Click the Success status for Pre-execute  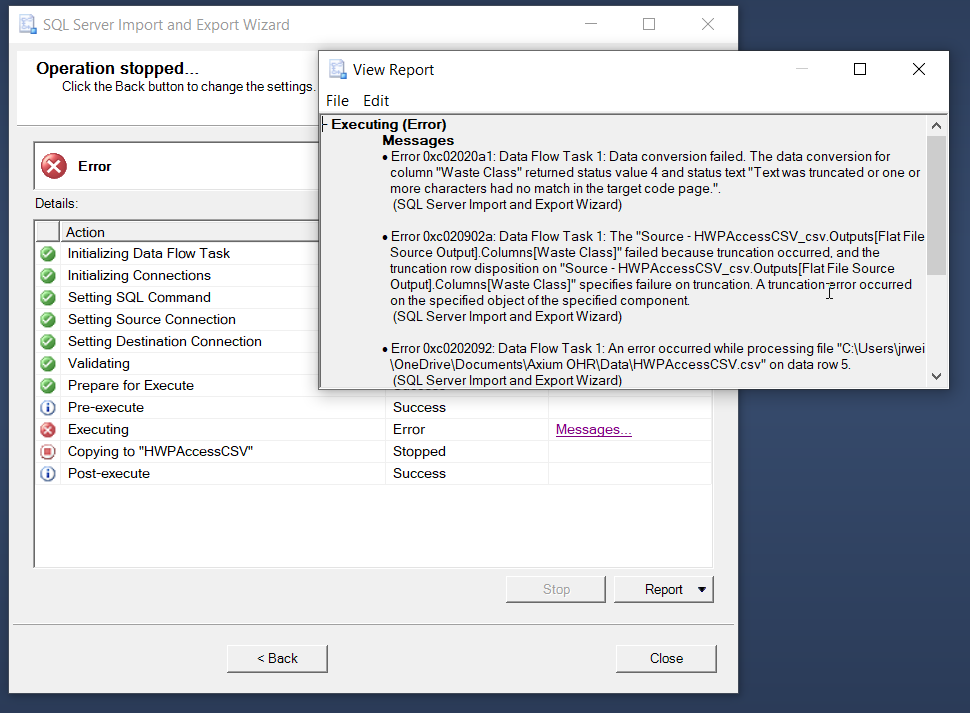point(419,408)
